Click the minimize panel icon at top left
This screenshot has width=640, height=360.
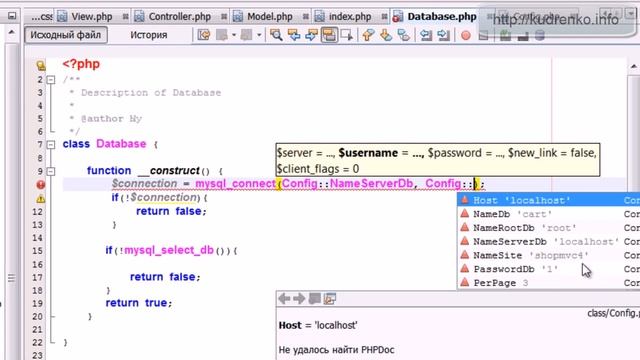click(x=12, y=16)
